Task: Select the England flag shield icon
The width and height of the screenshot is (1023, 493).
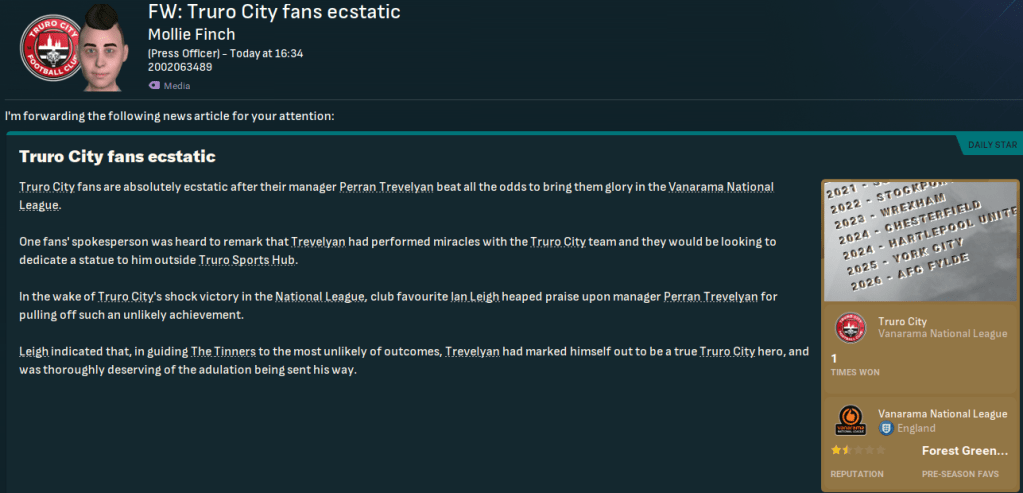Action: pyautogui.click(x=885, y=428)
